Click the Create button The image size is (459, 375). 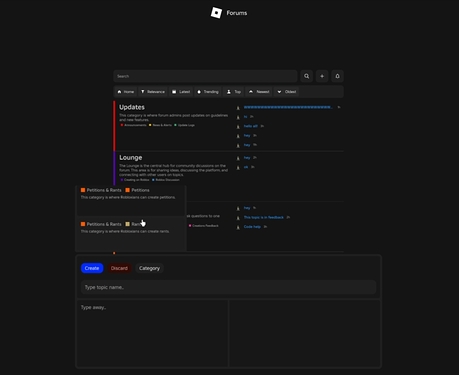click(x=92, y=268)
